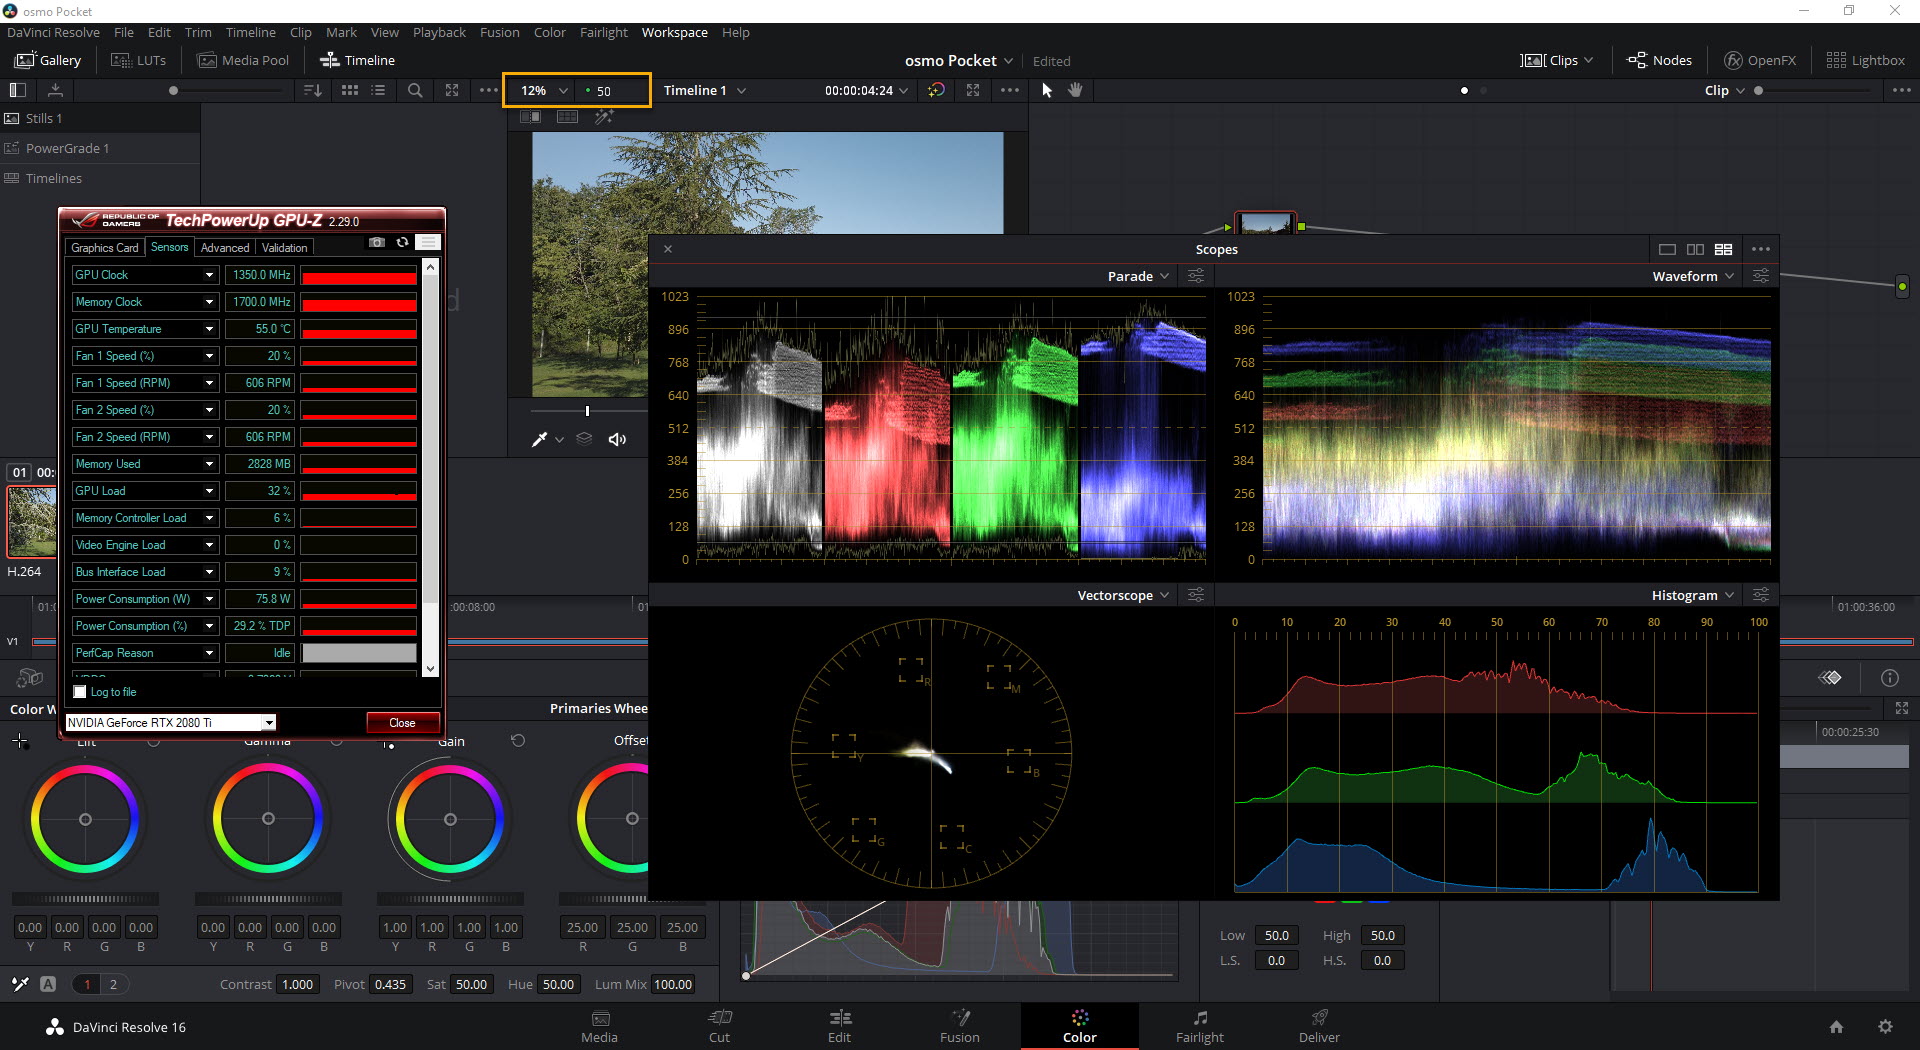
Task: Click the gallery search magnifier icon
Action: tap(415, 90)
